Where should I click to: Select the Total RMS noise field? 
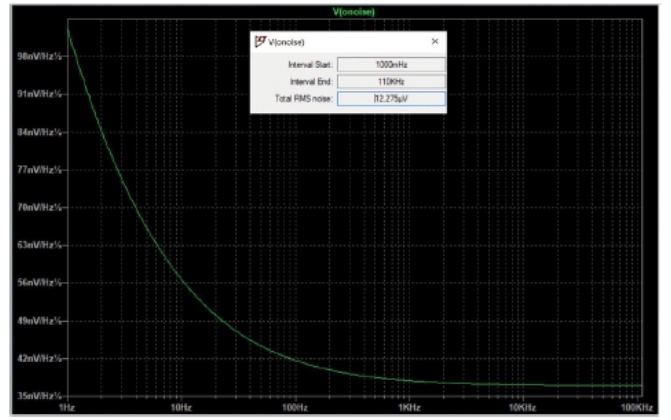tap(390, 98)
